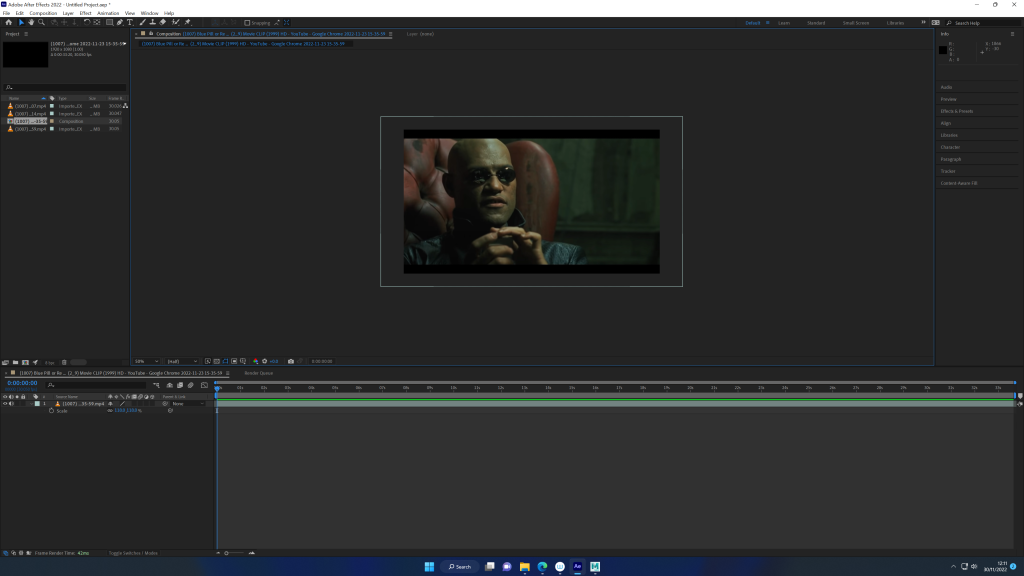This screenshot has height=576, width=1024.
Task: Open the Parent None dropdown for layer 1
Action: [x=188, y=404]
